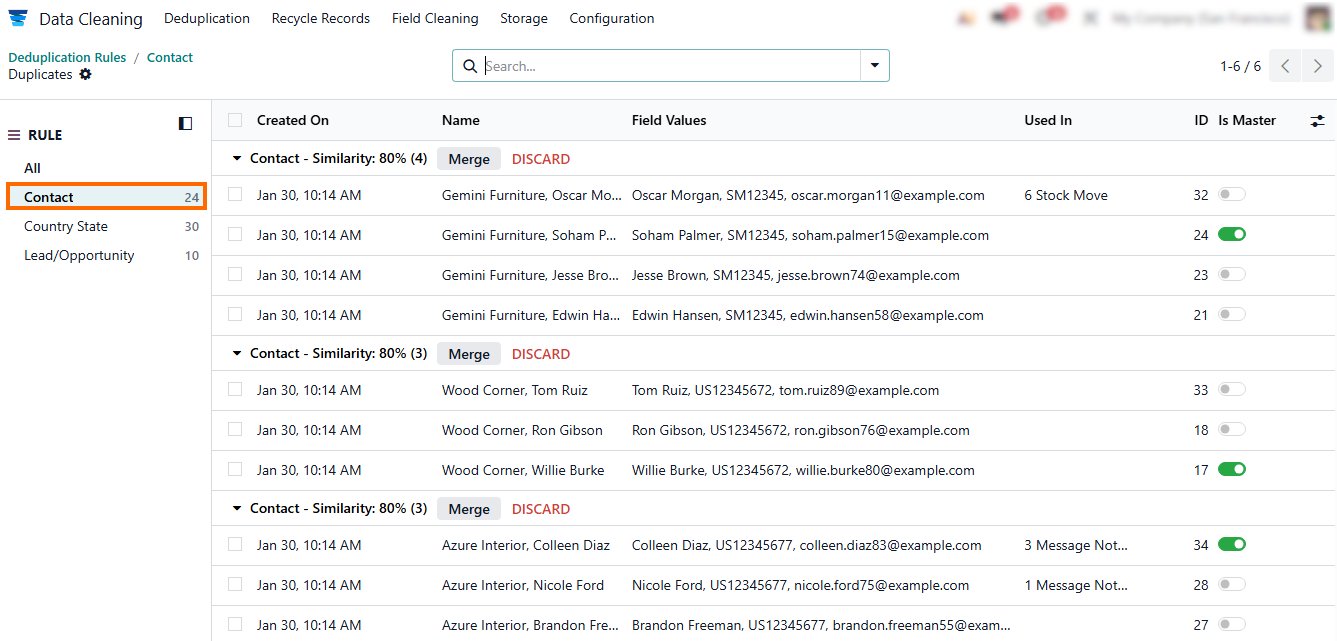Collapse the rule sidebar panel icon
1337x641 pixels.
(x=185, y=123)
